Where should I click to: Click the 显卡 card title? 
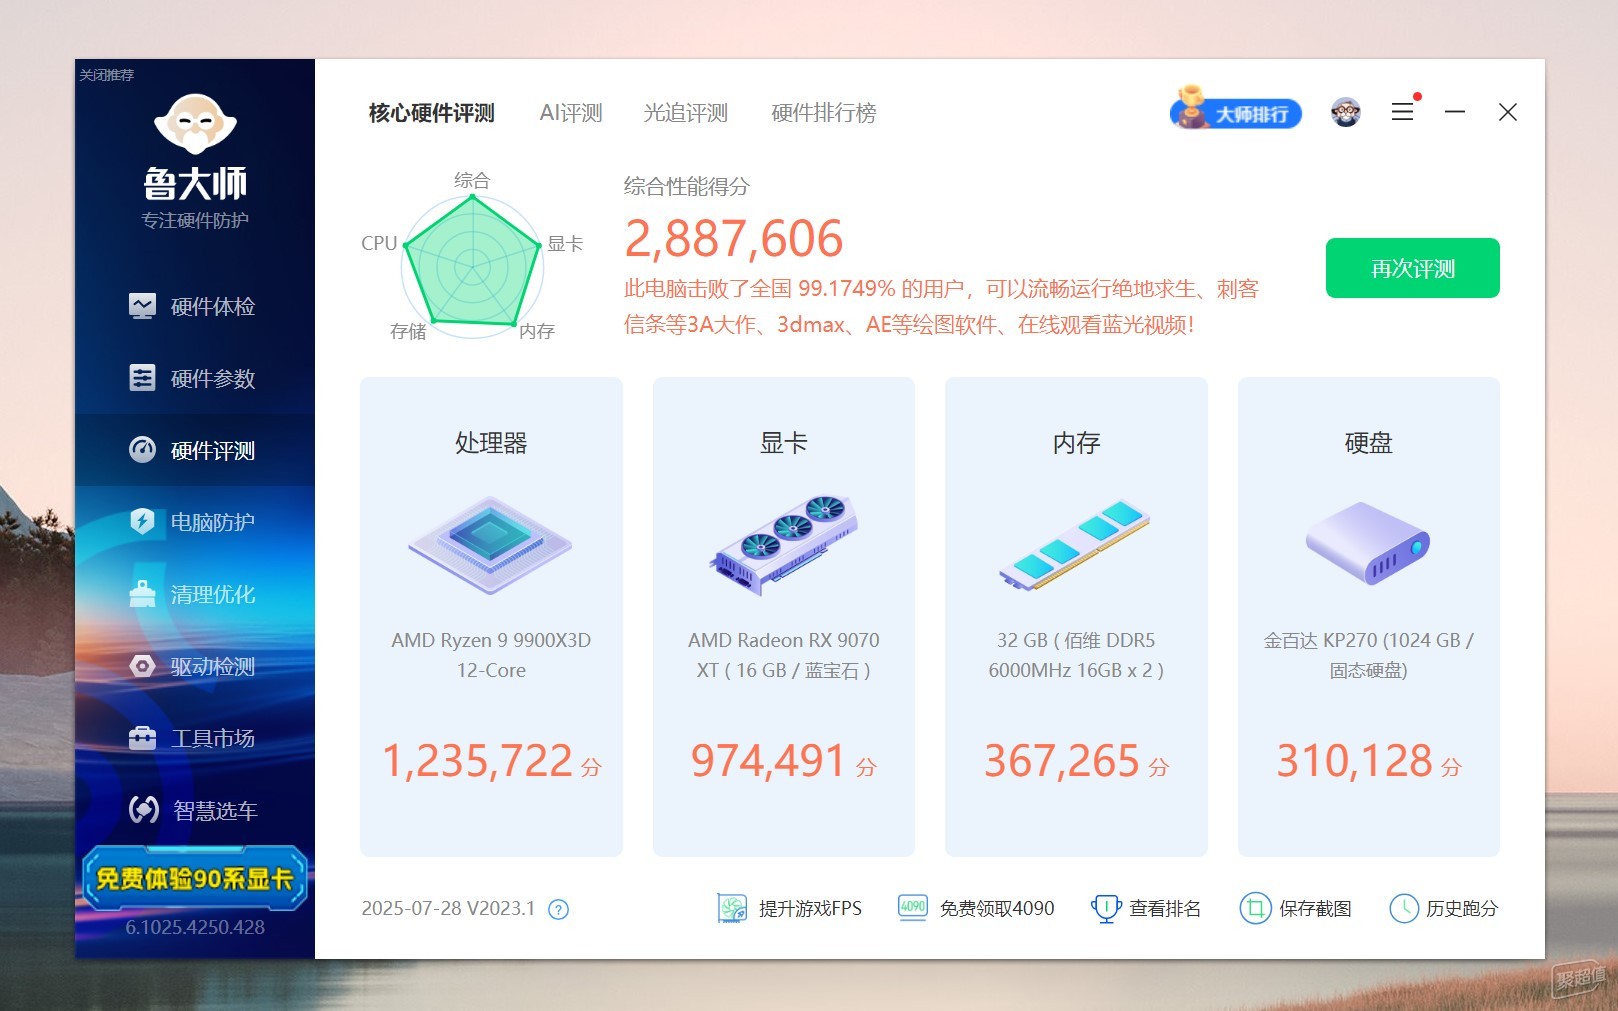(784, 443)
